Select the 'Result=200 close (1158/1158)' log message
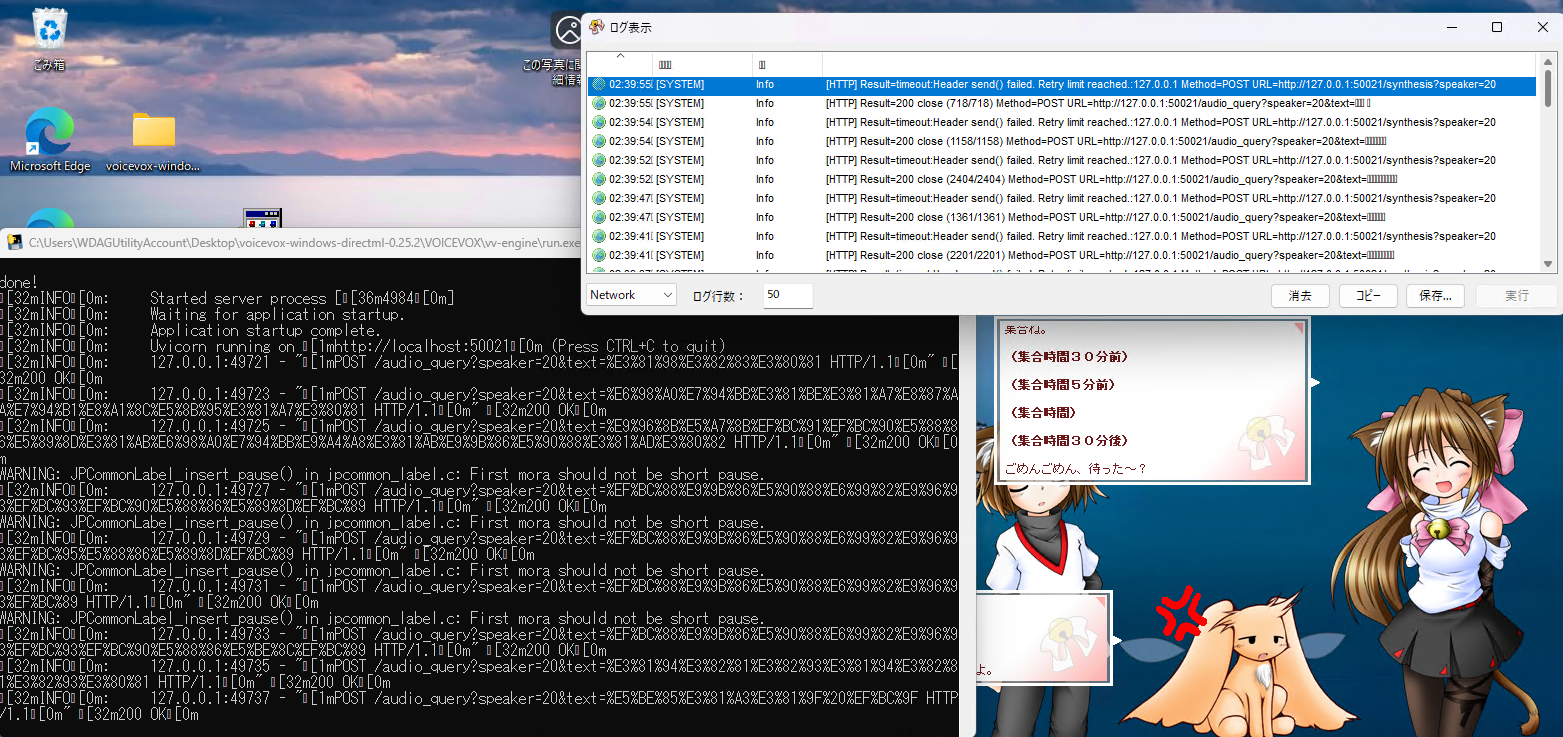1563x737 pixels. coord(1106,142)
